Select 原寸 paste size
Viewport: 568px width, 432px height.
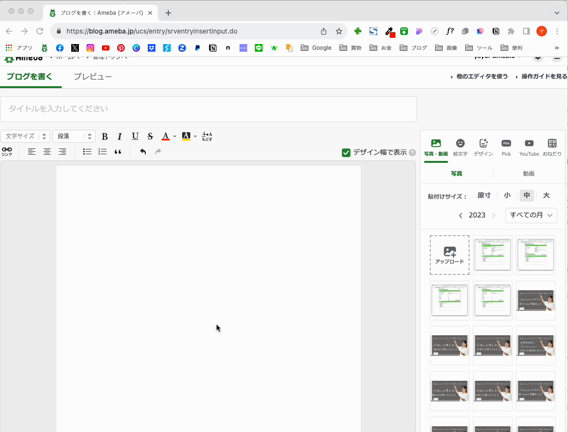(x=484, y=196)
